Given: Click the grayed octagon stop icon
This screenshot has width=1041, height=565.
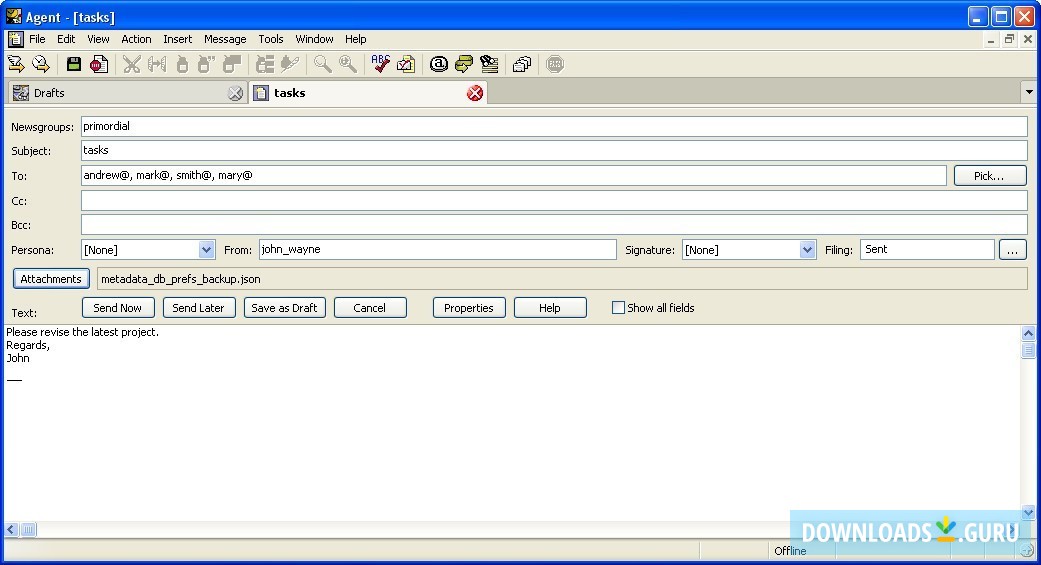Looking at the screenshot, I should pyautogui.click(x=555, y=64).
